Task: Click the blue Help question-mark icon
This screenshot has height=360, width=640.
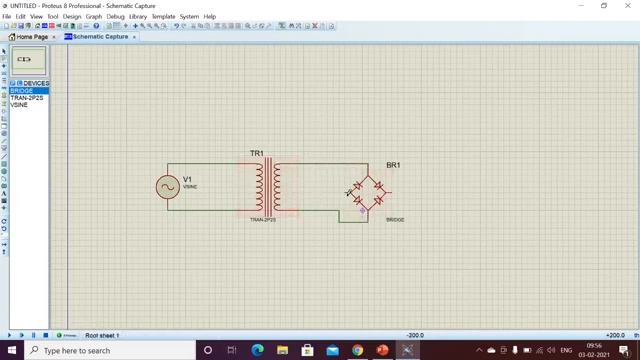Action: tap(96, 26)
